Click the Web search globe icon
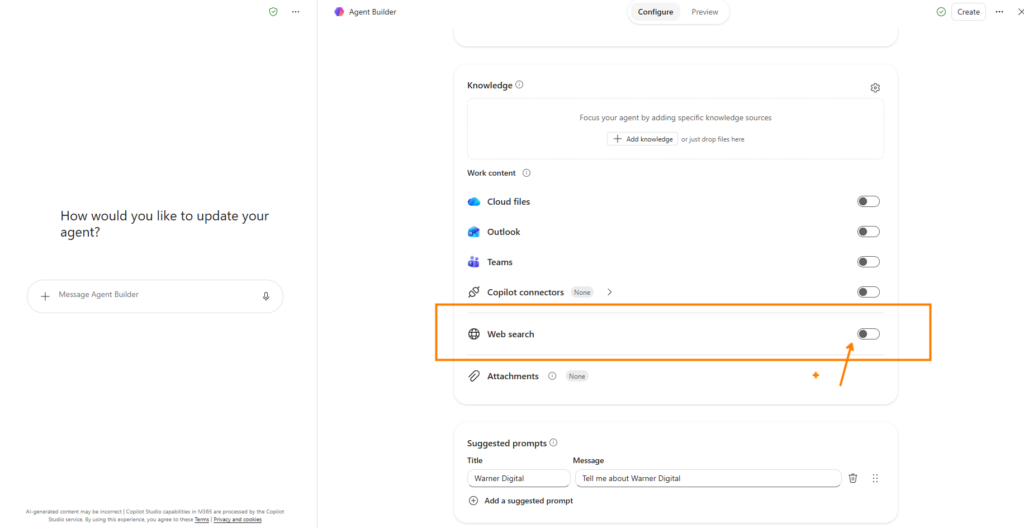This screenshot has width=1024, height=528. point(474,334)
